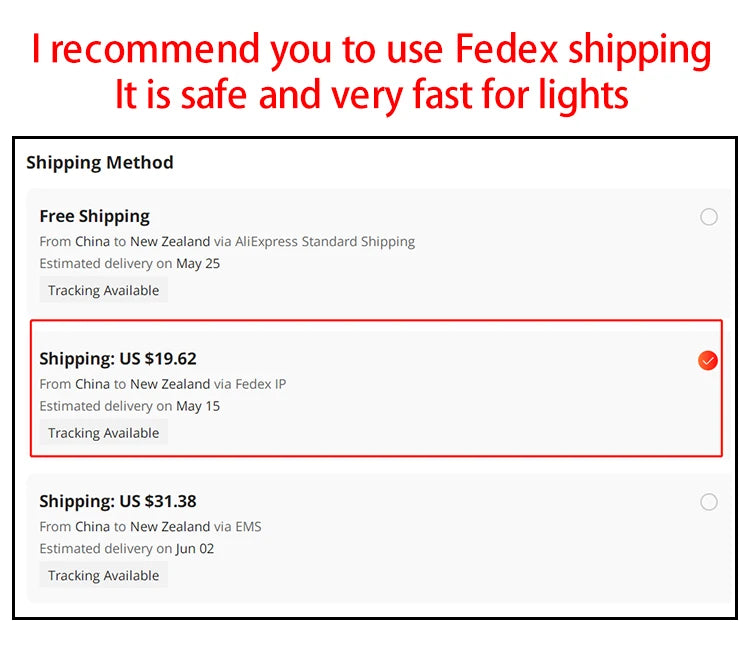Click the "Shipping: US $19.62" title
The width and height of the screenshot is (750, 650).
coord(118,359)
